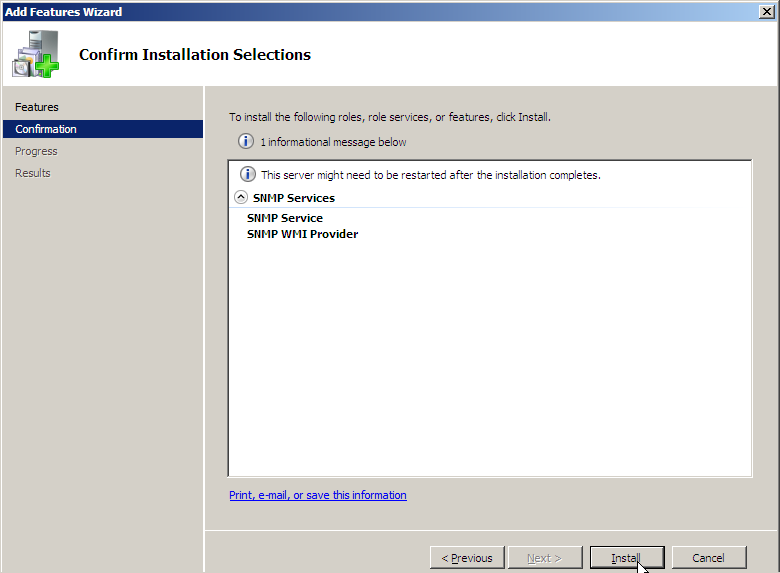Go to the Features step in sidebar
The height and width of the screenshot is (573, 780).
tap(37, 107)
